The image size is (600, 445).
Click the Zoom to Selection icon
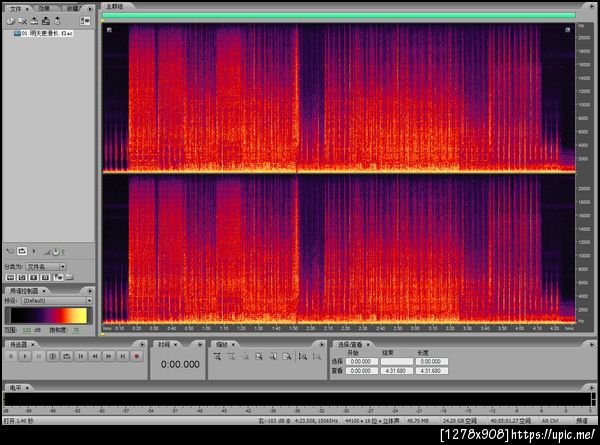point(259,357)
